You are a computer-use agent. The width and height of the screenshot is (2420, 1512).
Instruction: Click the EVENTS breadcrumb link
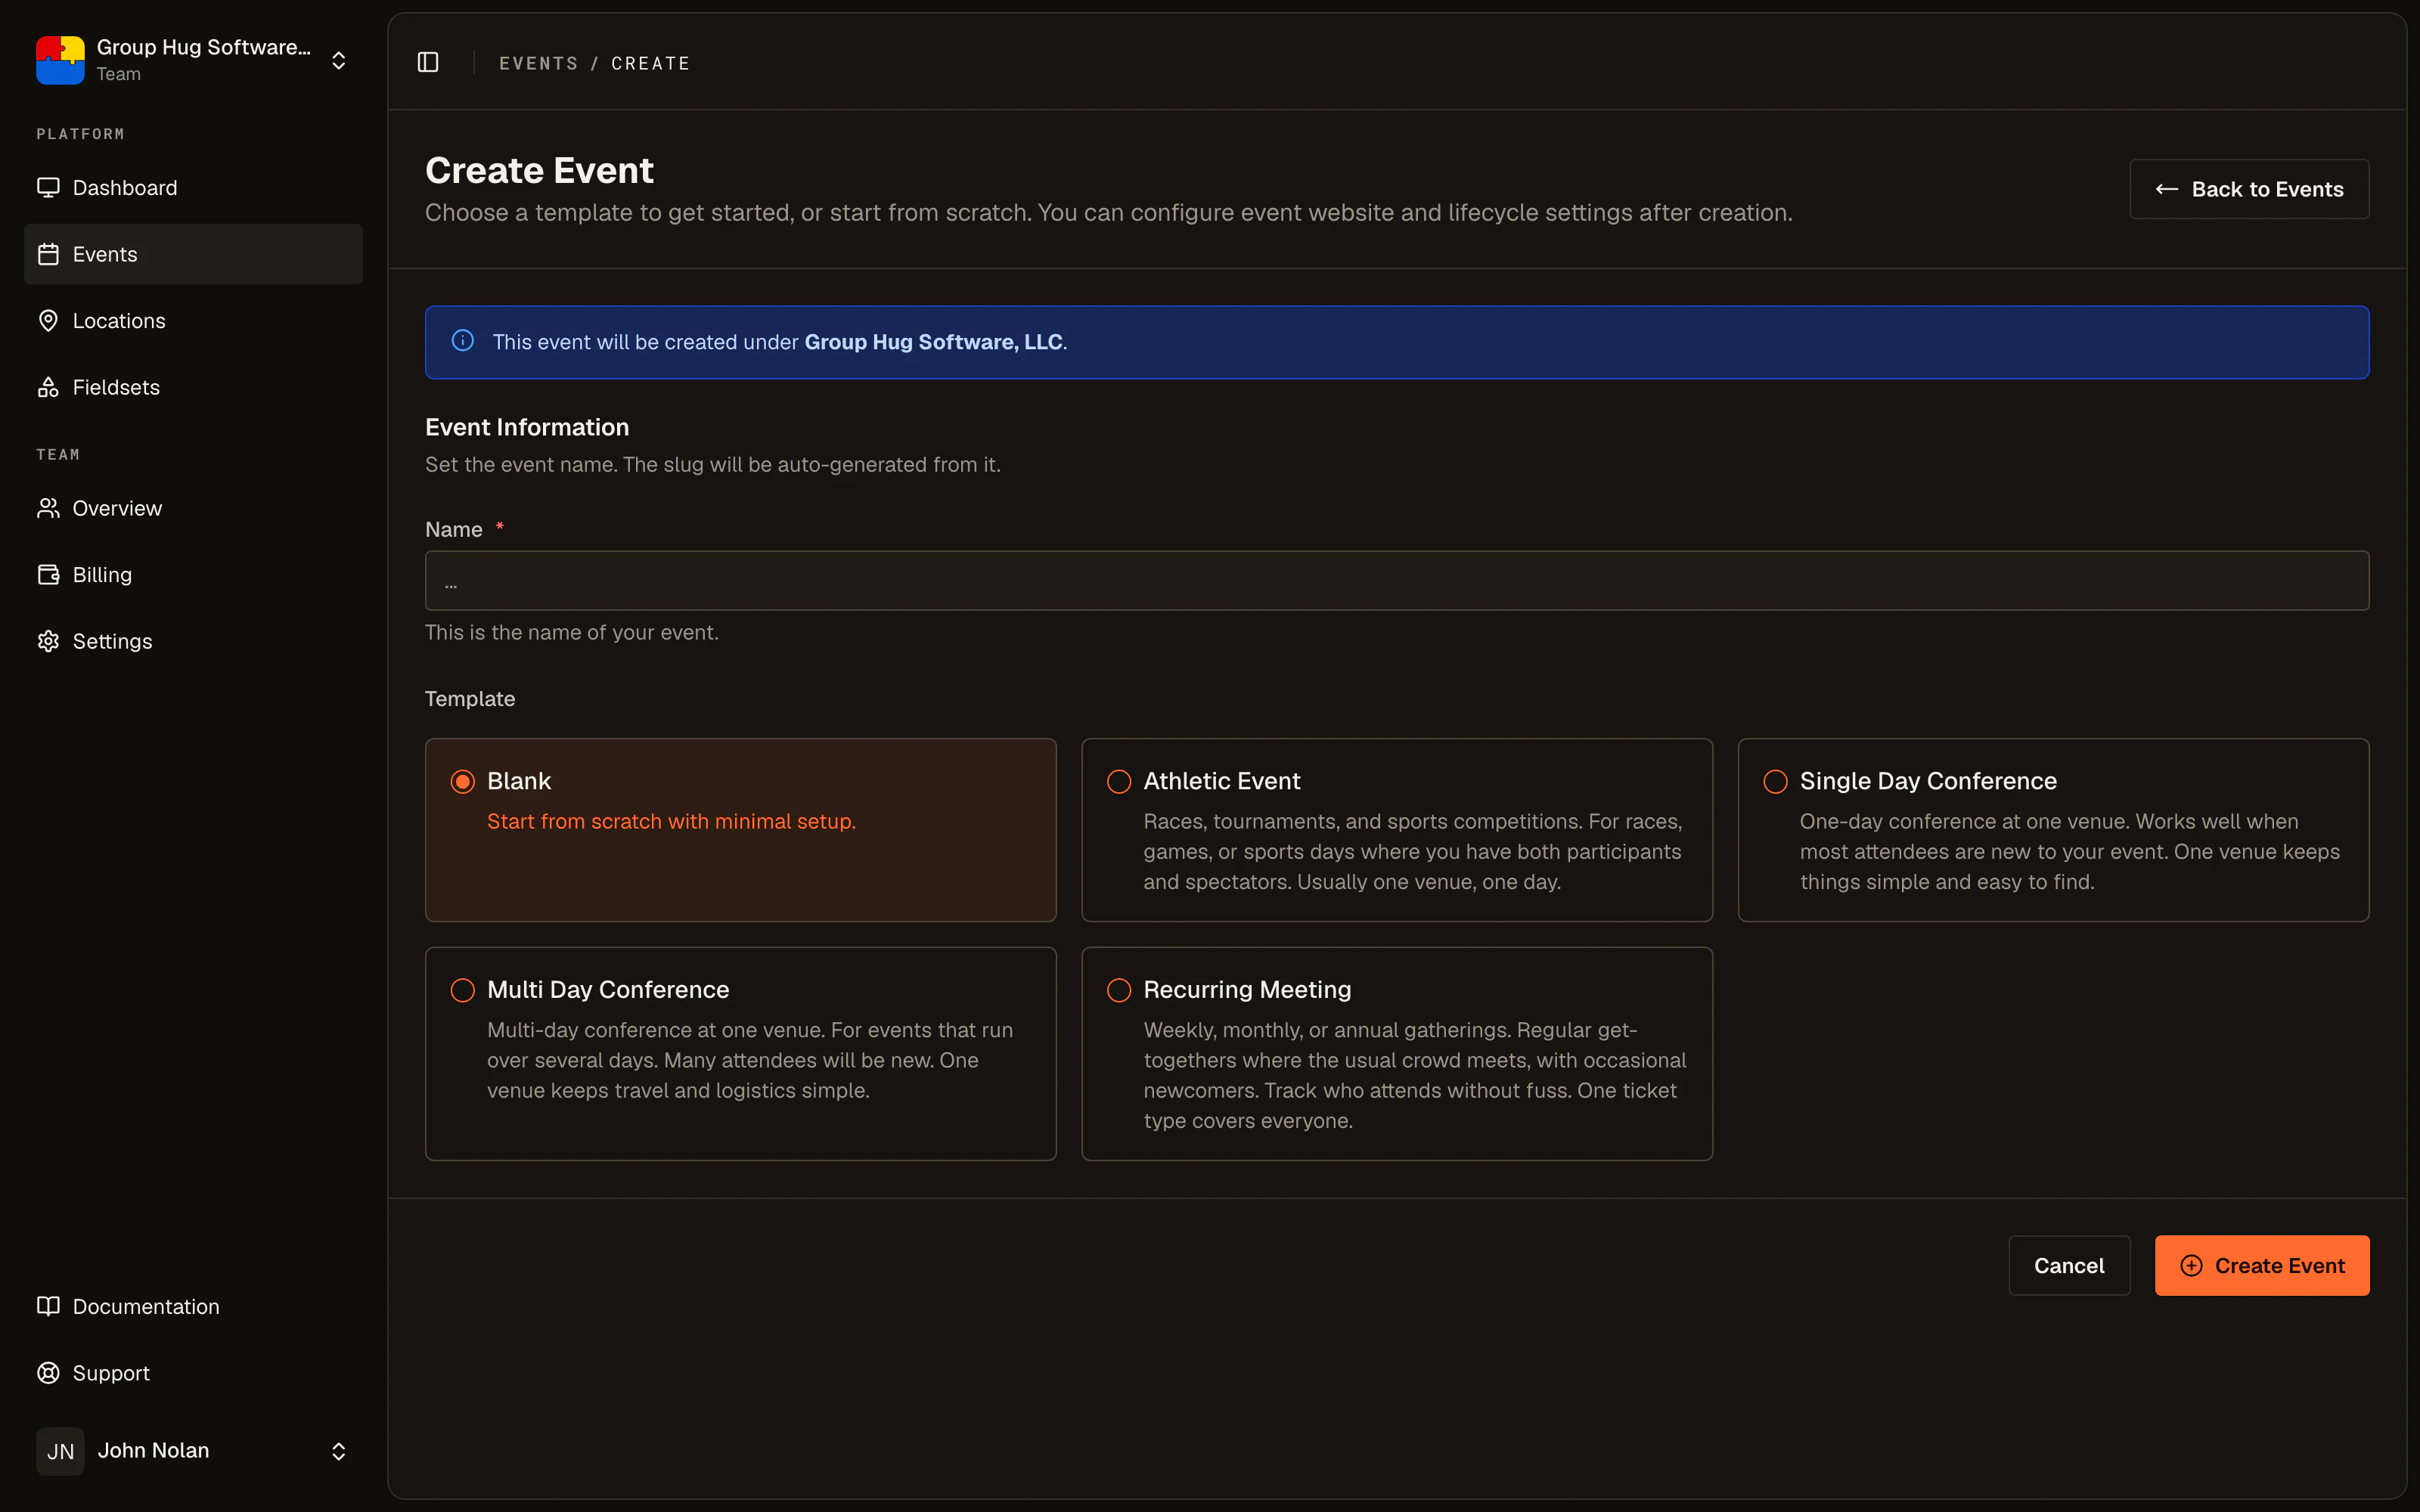538,63
